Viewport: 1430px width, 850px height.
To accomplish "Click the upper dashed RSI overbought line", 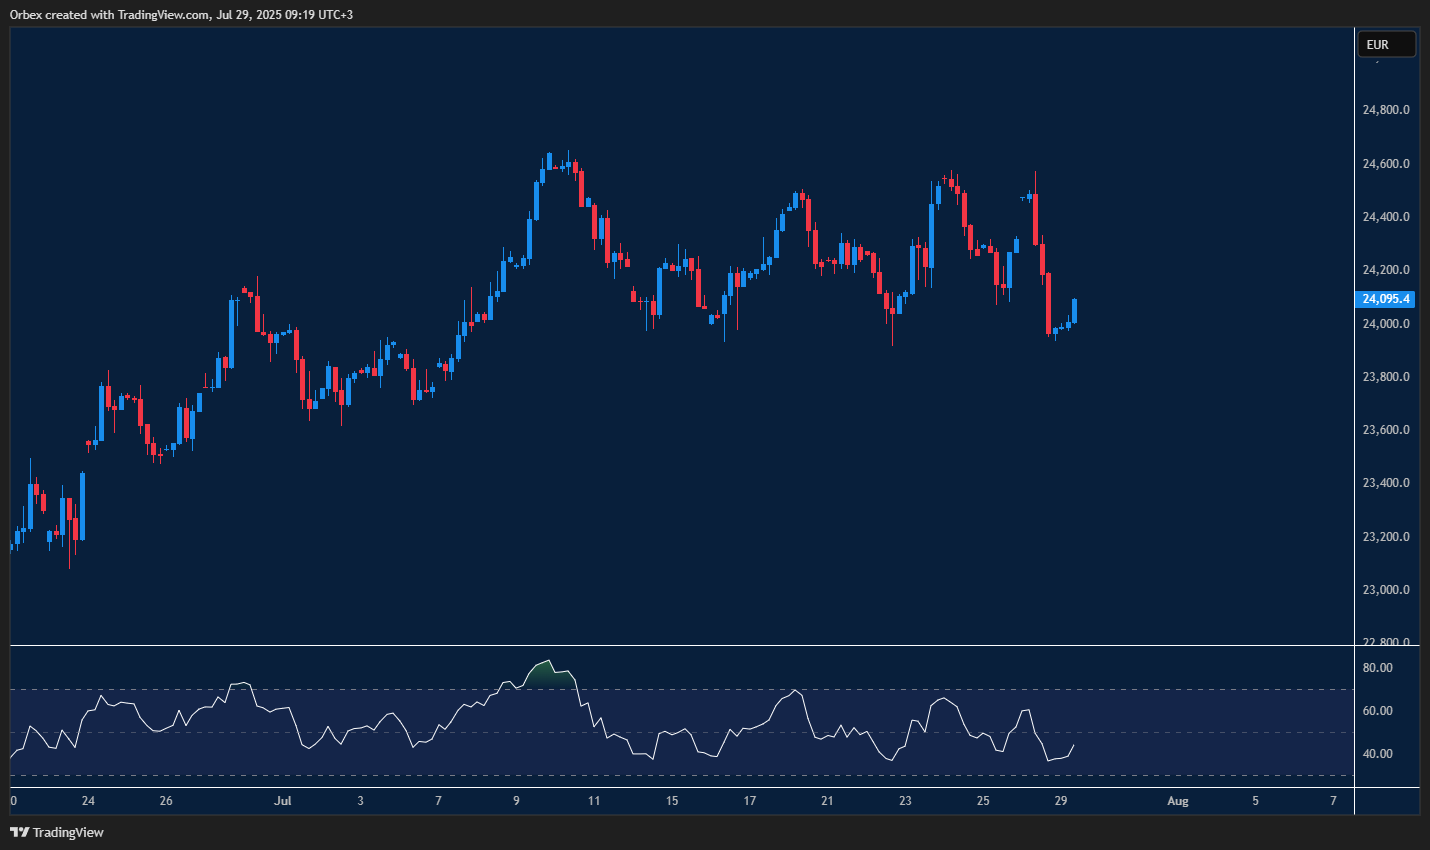I will [300, 689].
